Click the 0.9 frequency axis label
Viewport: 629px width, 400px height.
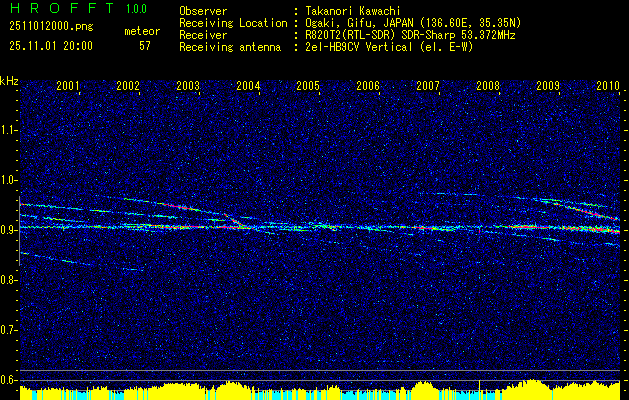pos(8,230)
